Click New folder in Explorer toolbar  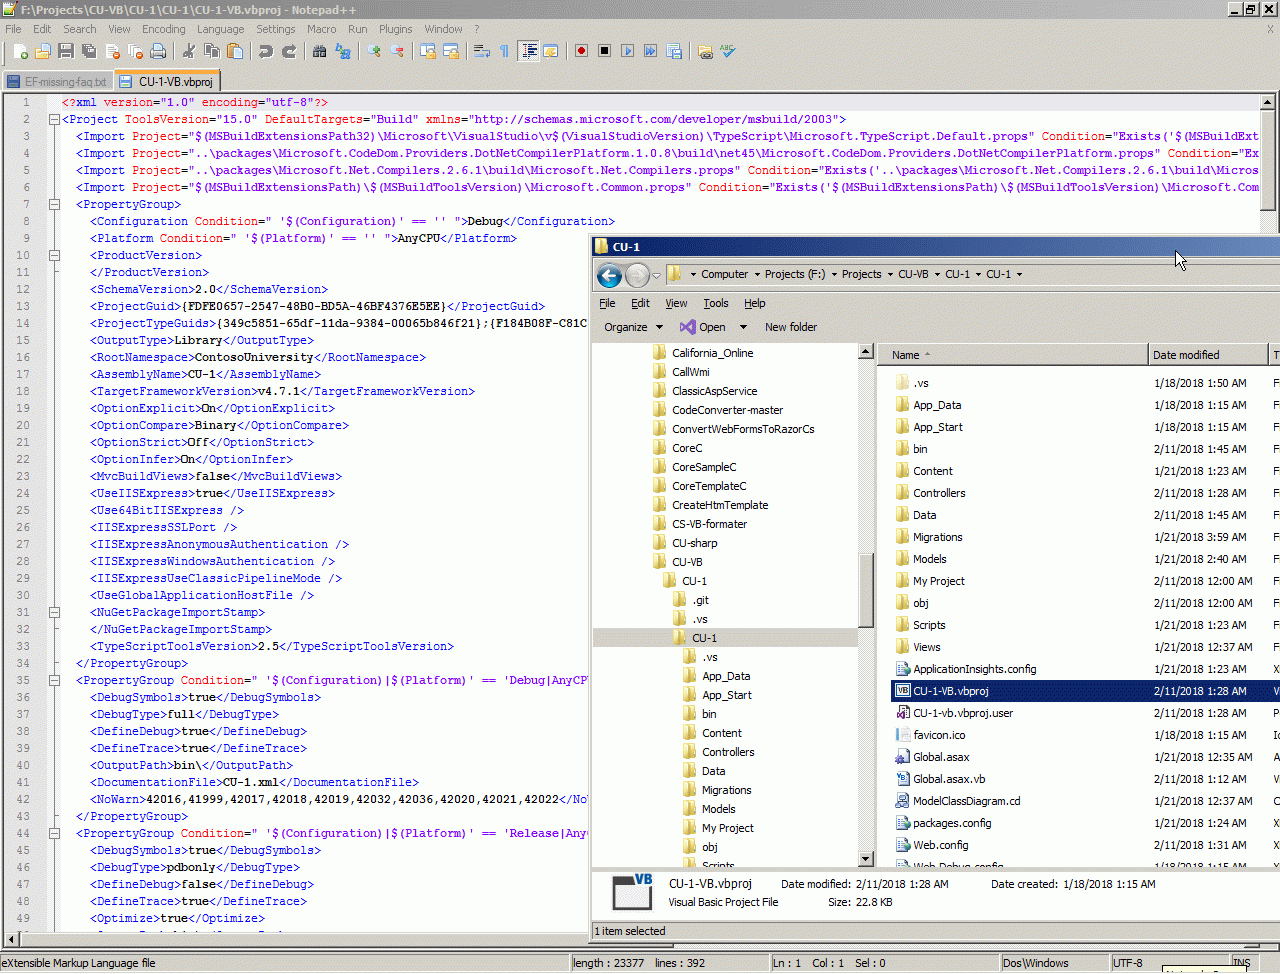pyautogui.click(x=791, y=327)
